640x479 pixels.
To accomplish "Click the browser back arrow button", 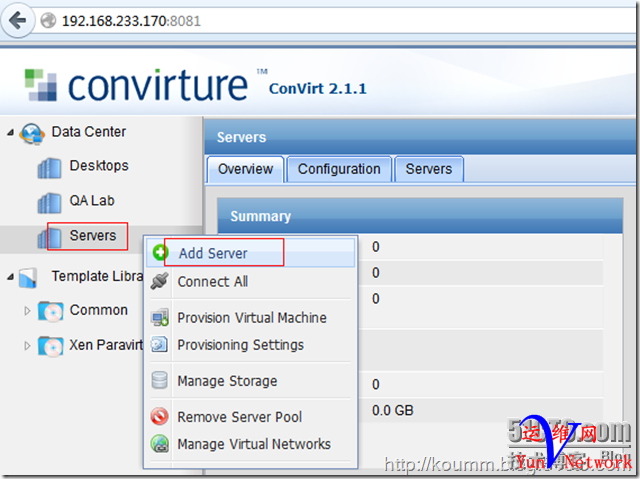I will (18, 20).
